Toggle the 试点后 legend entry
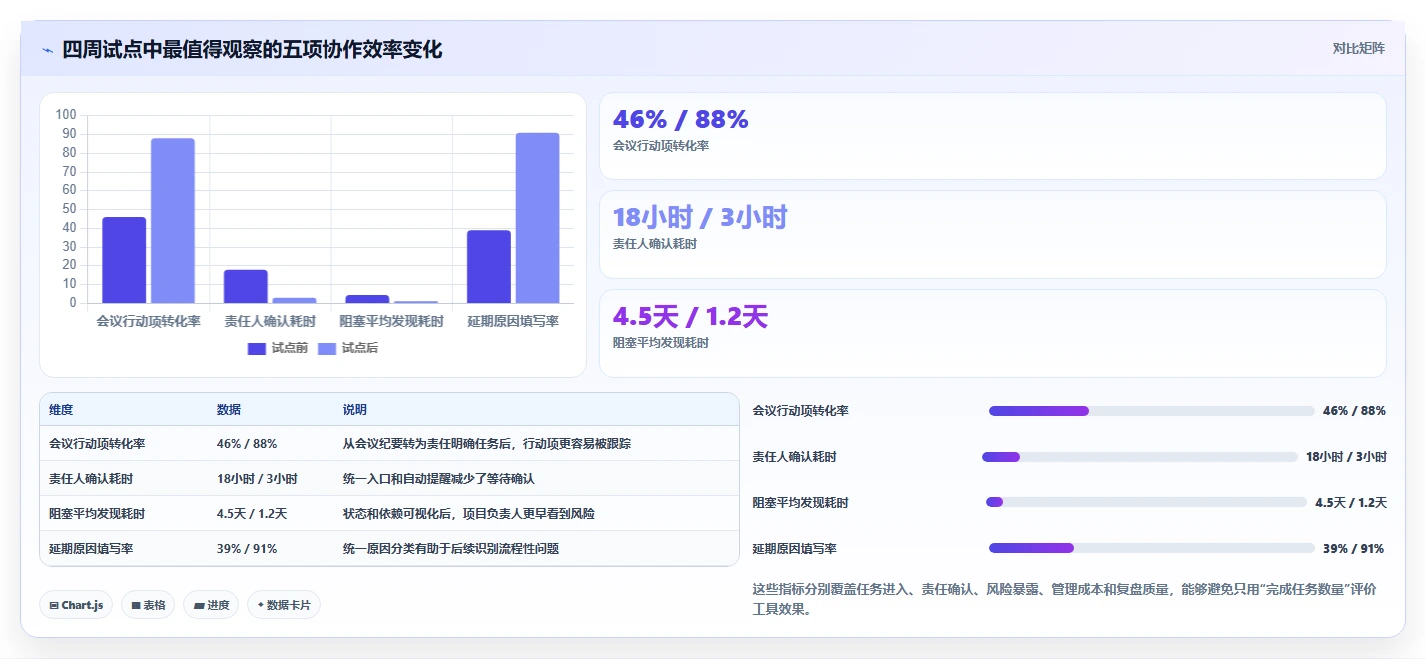This screenshot has width=1426, height=659. (347, 348)
